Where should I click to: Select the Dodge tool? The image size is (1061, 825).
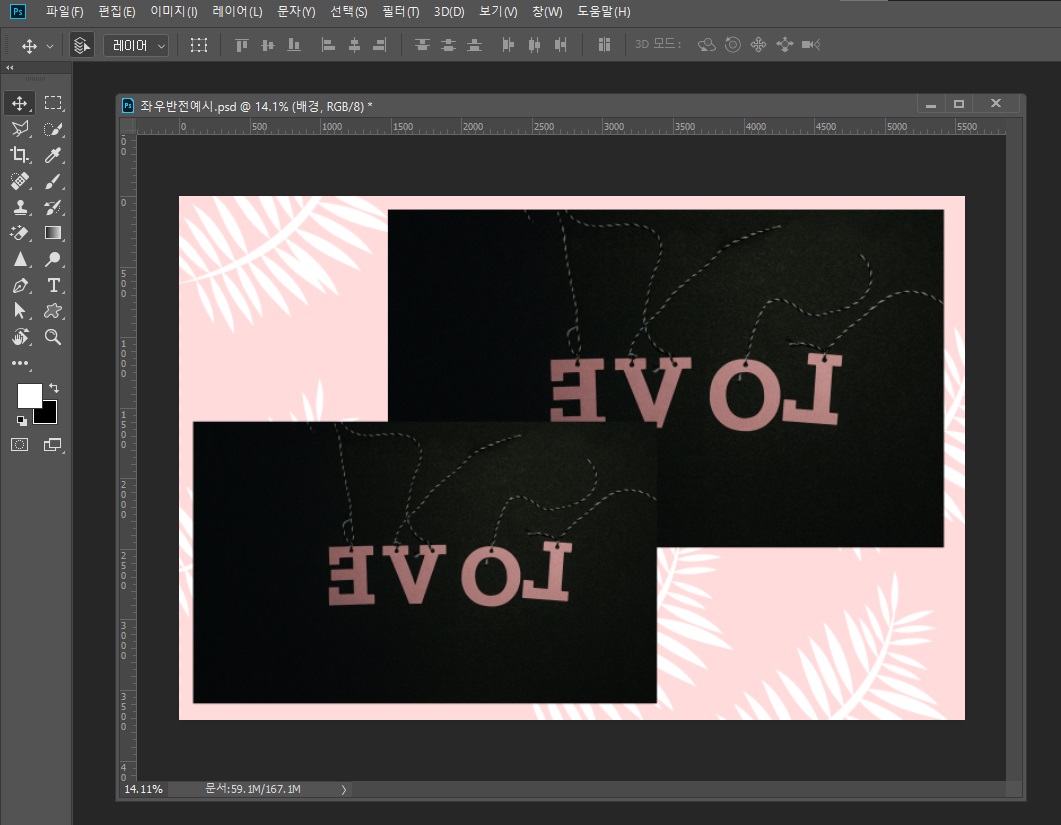(53, 259)
